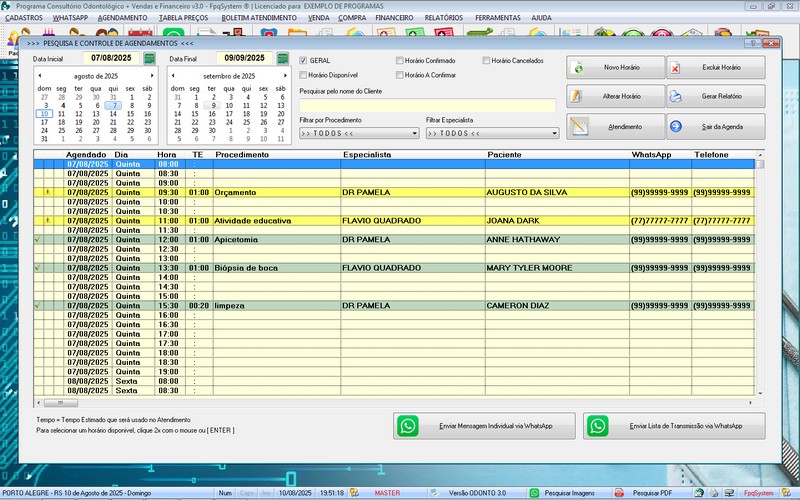Go to previous month in agosto calendar
Screen dimensions: 800x500
click(40, 76)
